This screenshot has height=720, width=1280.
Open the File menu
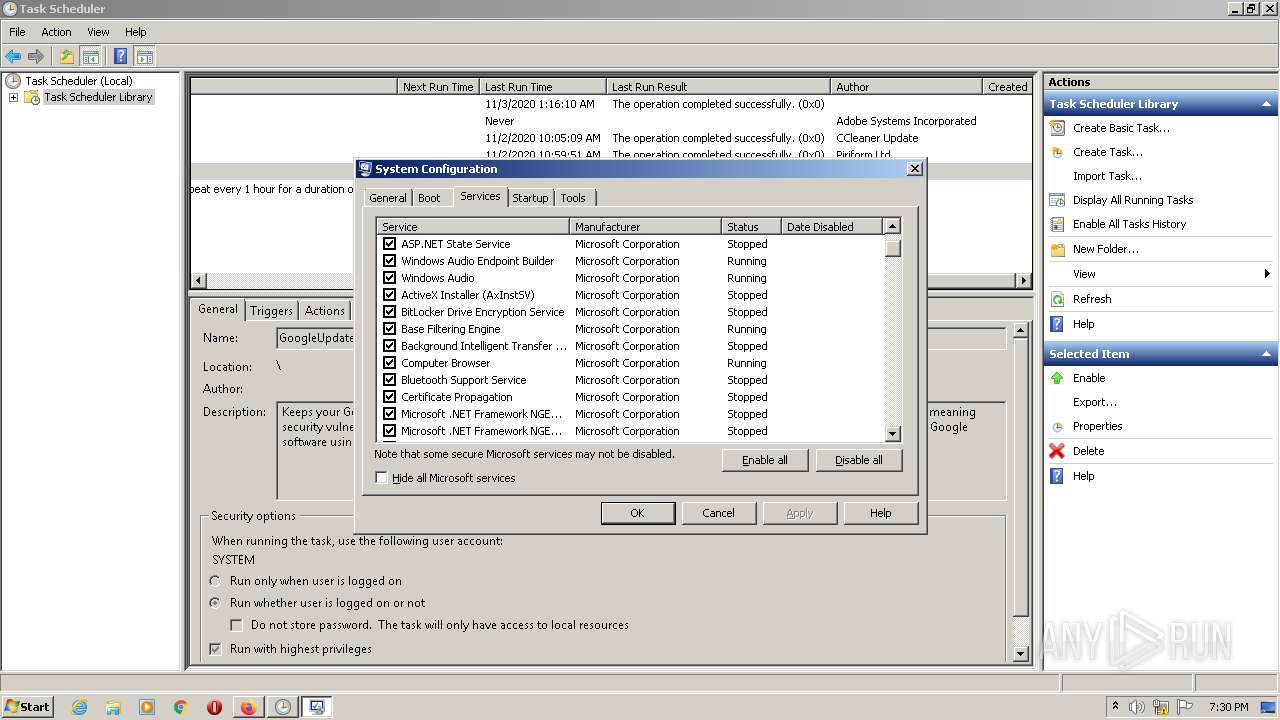point(17,32)
